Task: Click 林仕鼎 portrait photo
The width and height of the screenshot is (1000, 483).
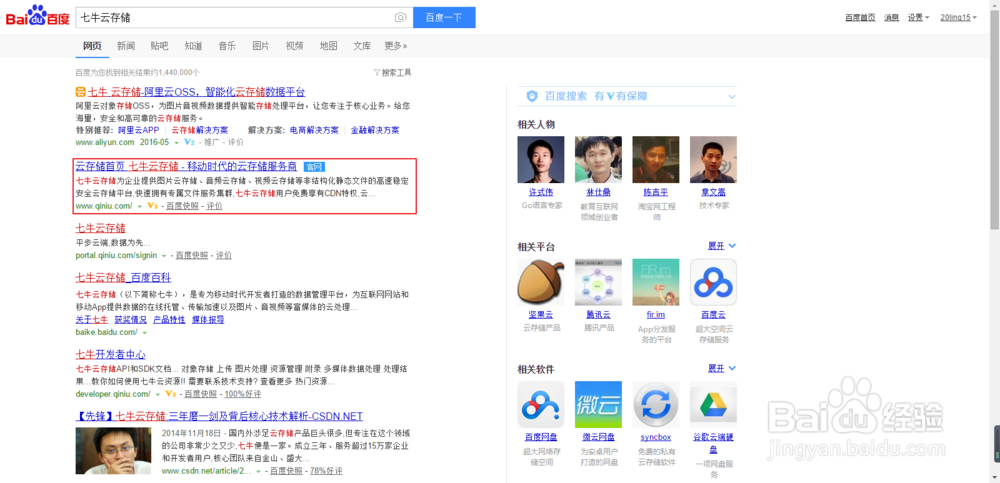Action: pos(598,160)
